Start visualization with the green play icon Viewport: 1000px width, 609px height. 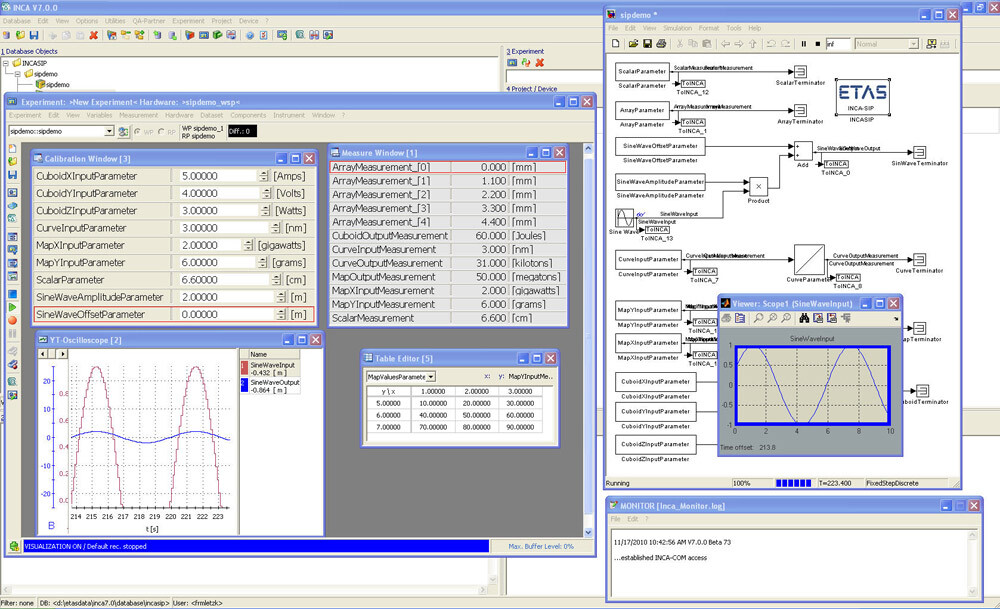(x=13, y=307)
